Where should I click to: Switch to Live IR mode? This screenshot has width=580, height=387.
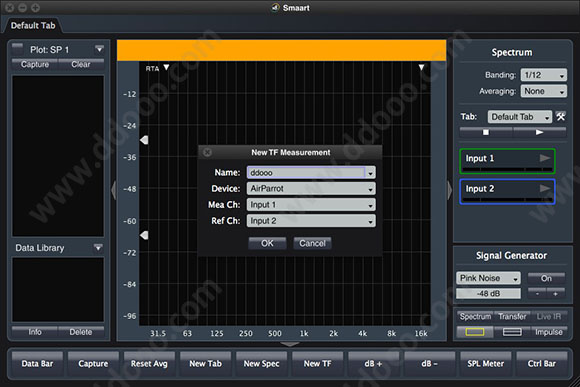tap(549, 316)
